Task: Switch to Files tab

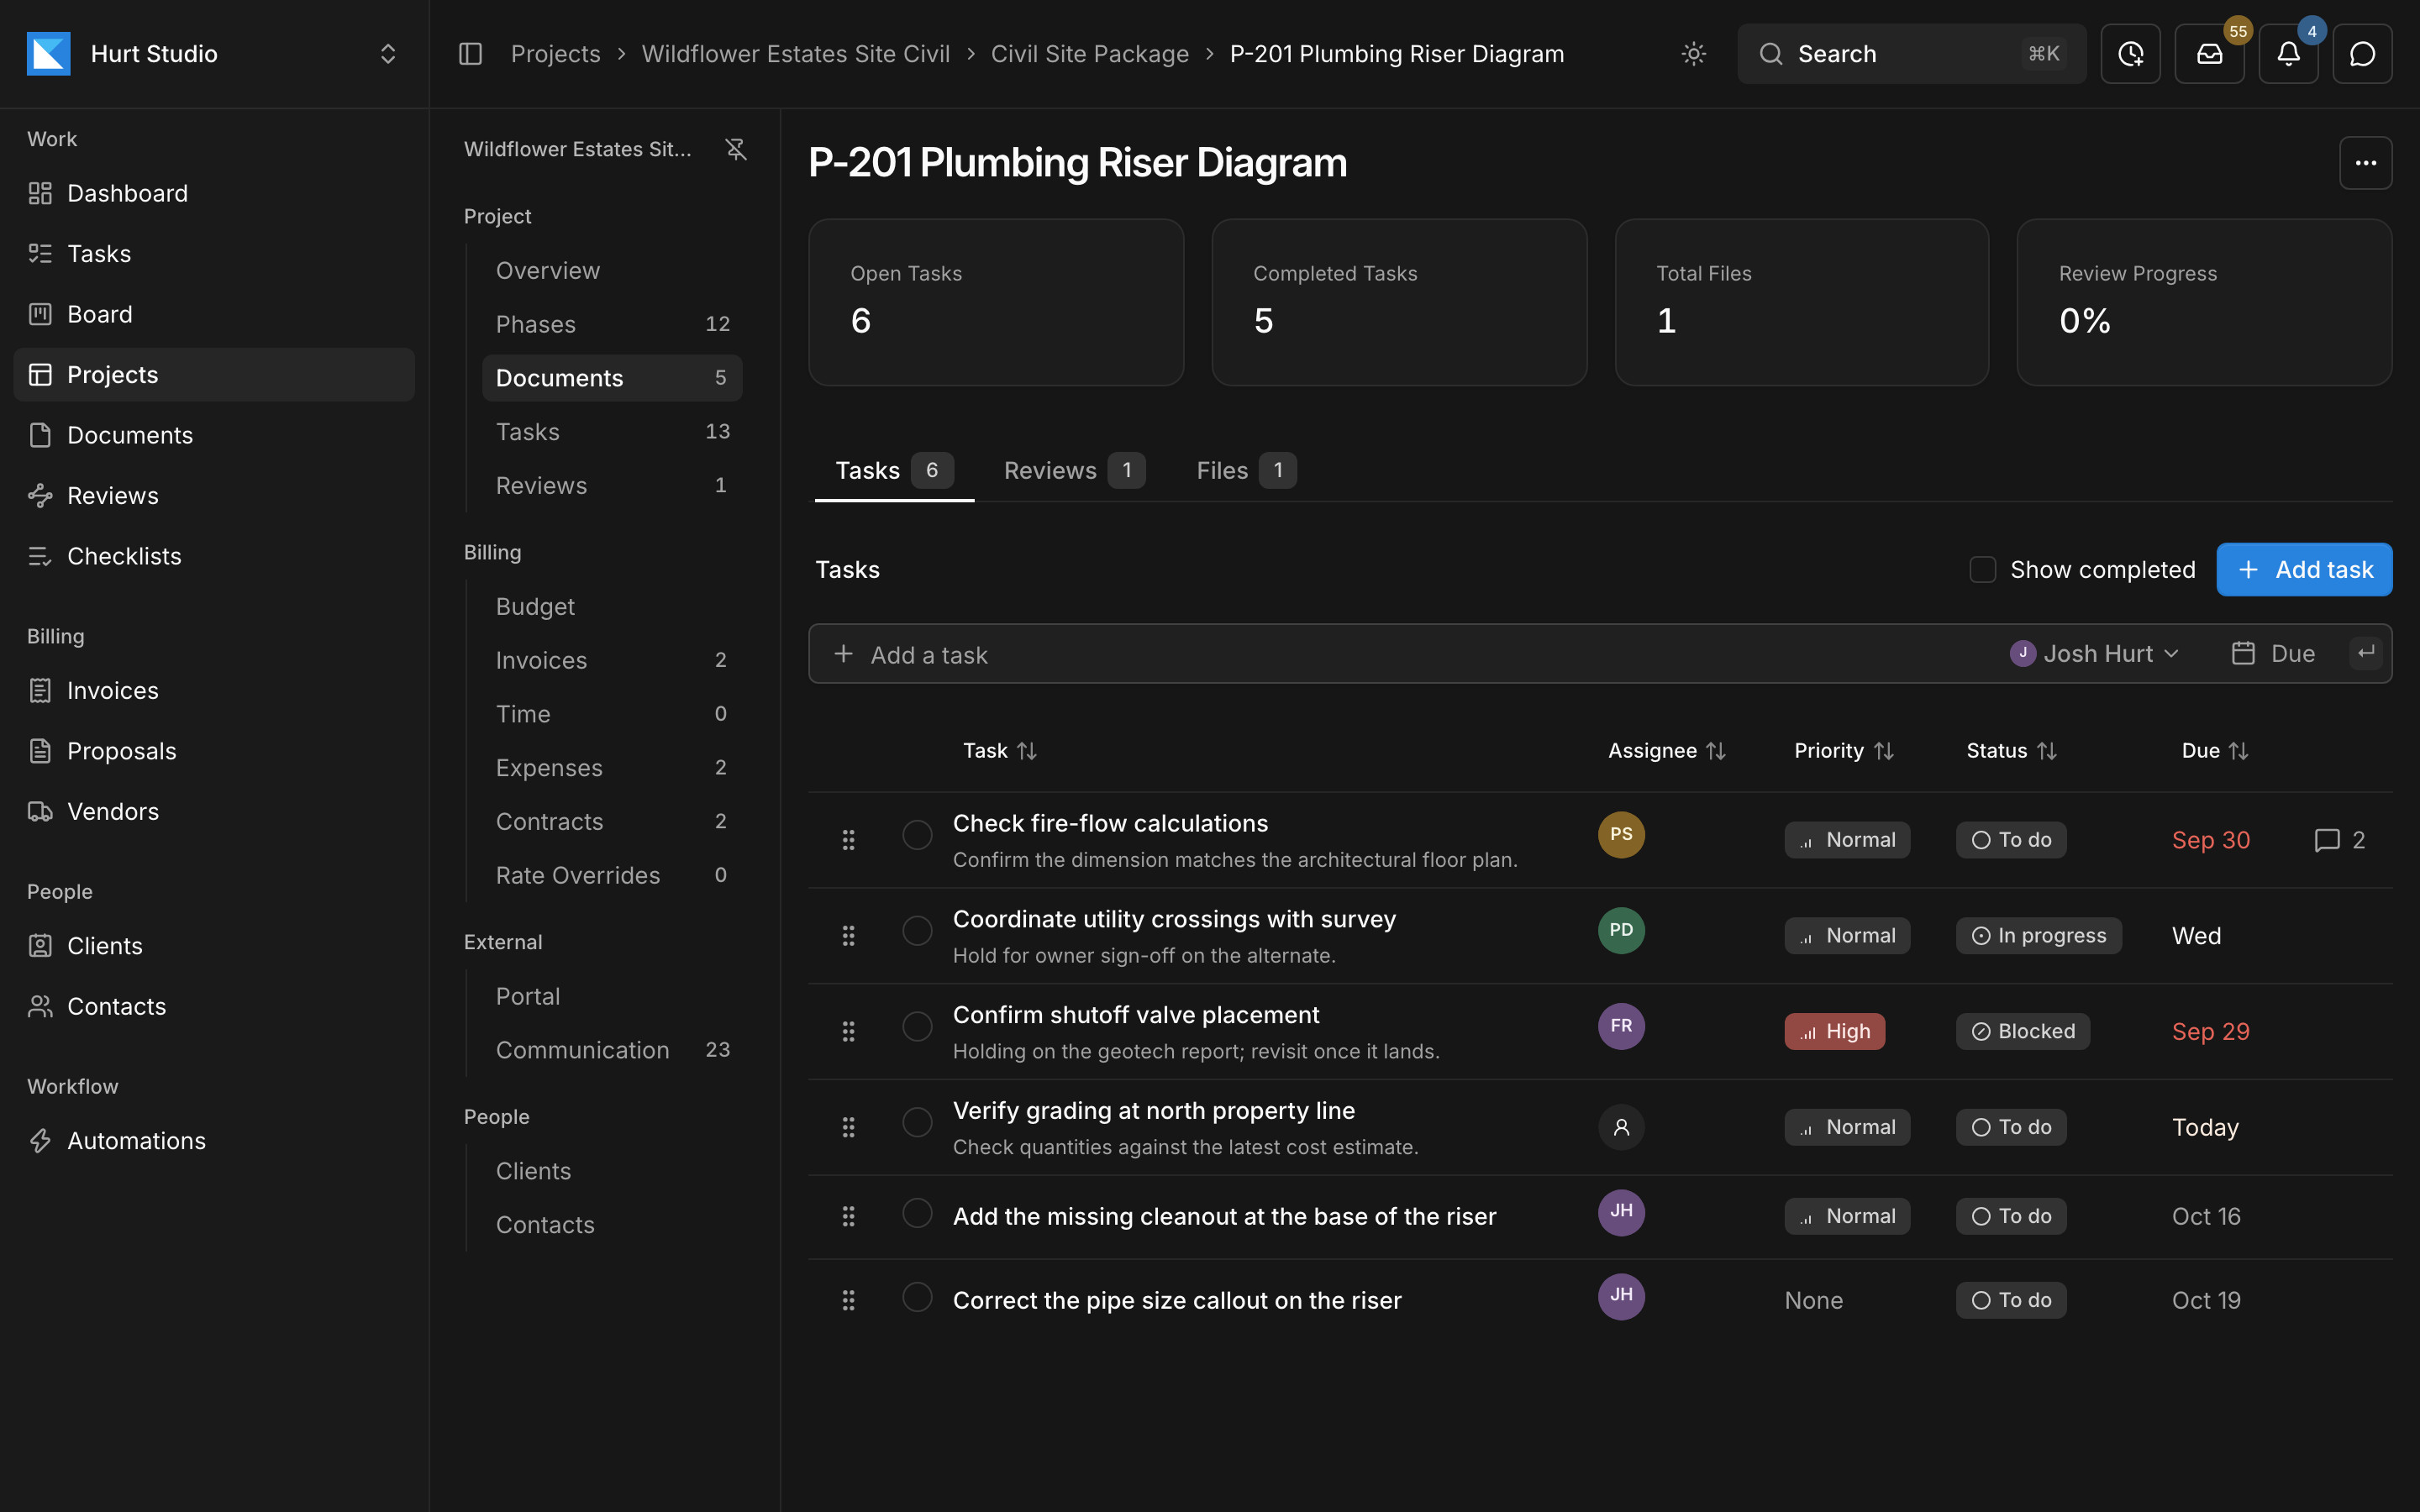Action: click(x=1245, y=470)
